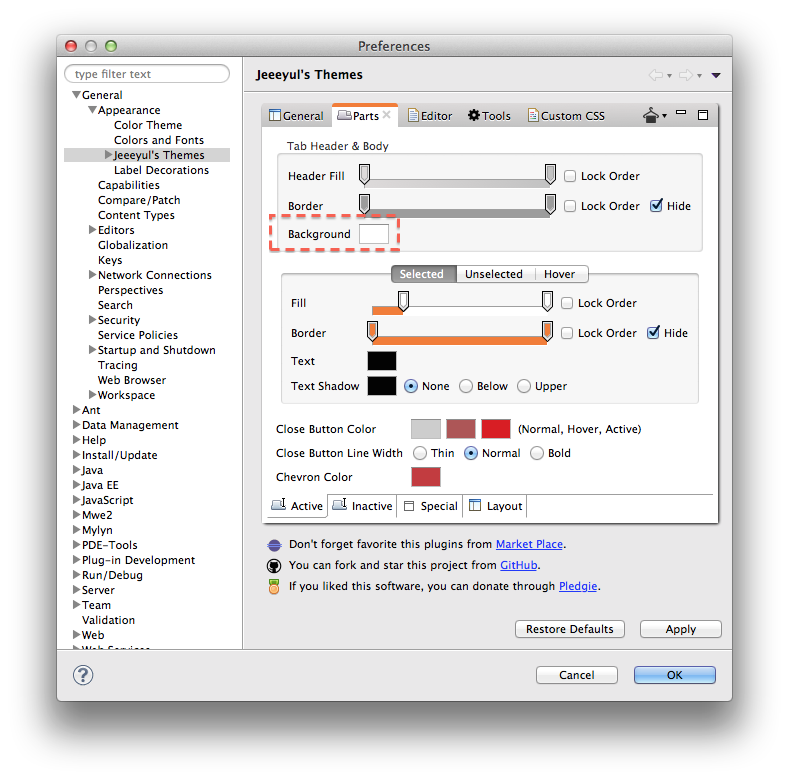
Task: Collapse the General tree node
Action: click(x=76, y=95)
